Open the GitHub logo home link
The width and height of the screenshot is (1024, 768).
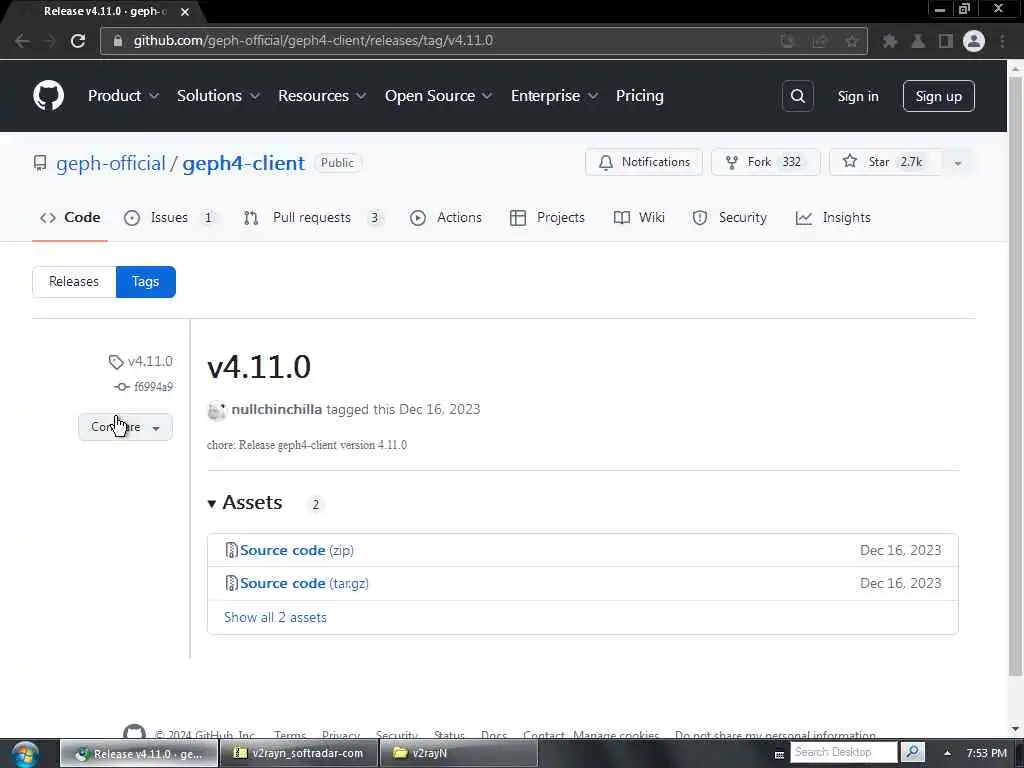48,96
